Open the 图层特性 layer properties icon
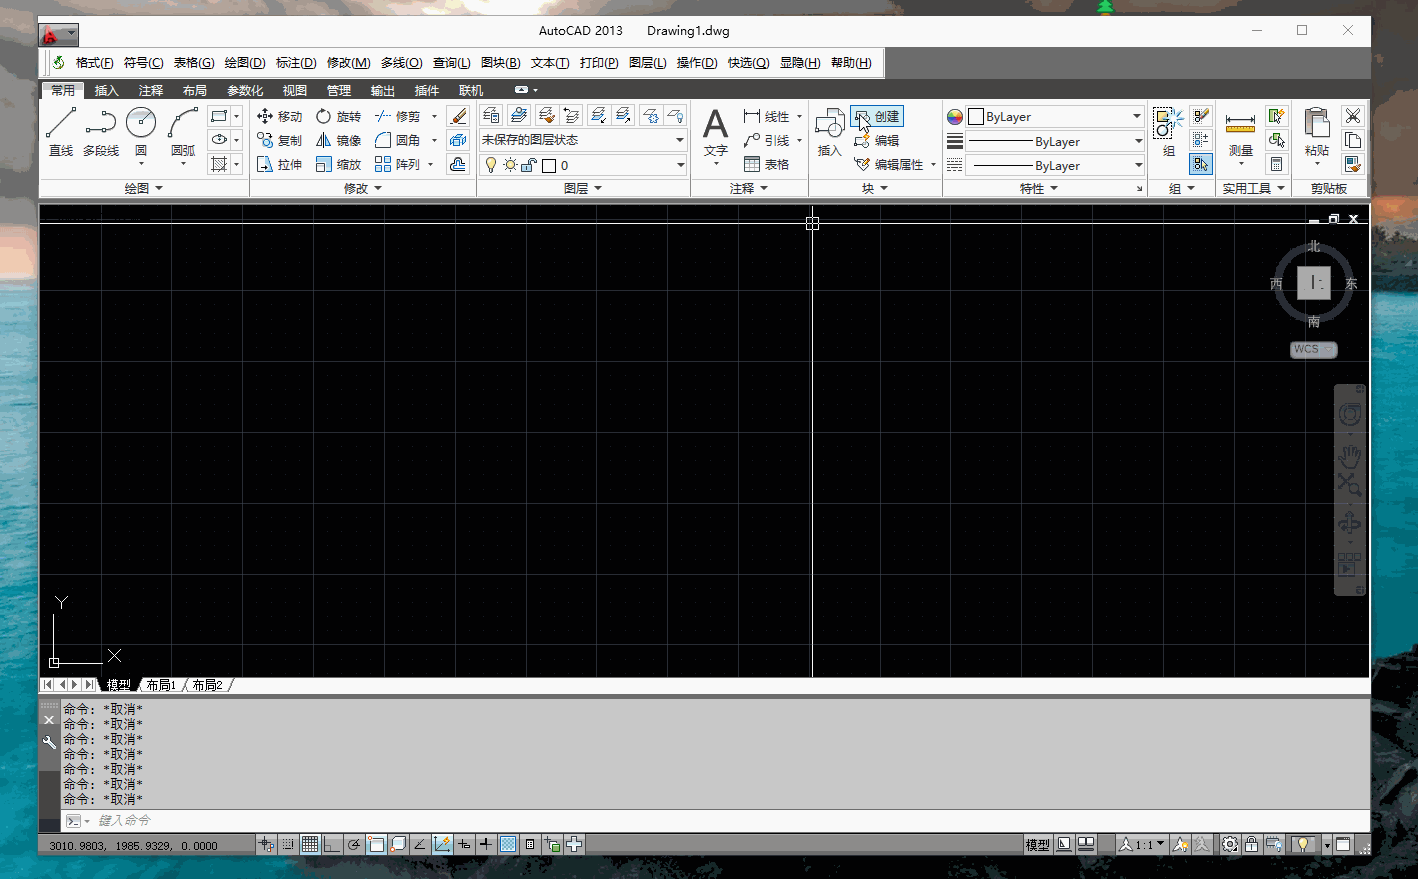This screenshot has height=879, width=1418. (x=491, y=116)
